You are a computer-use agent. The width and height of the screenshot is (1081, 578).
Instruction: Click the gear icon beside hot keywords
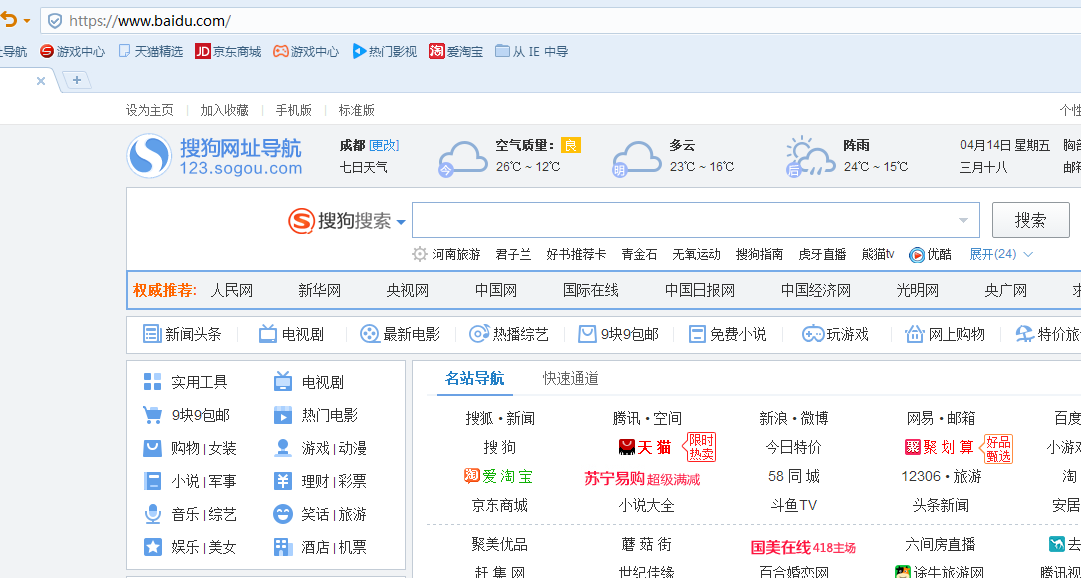[420, 255]
